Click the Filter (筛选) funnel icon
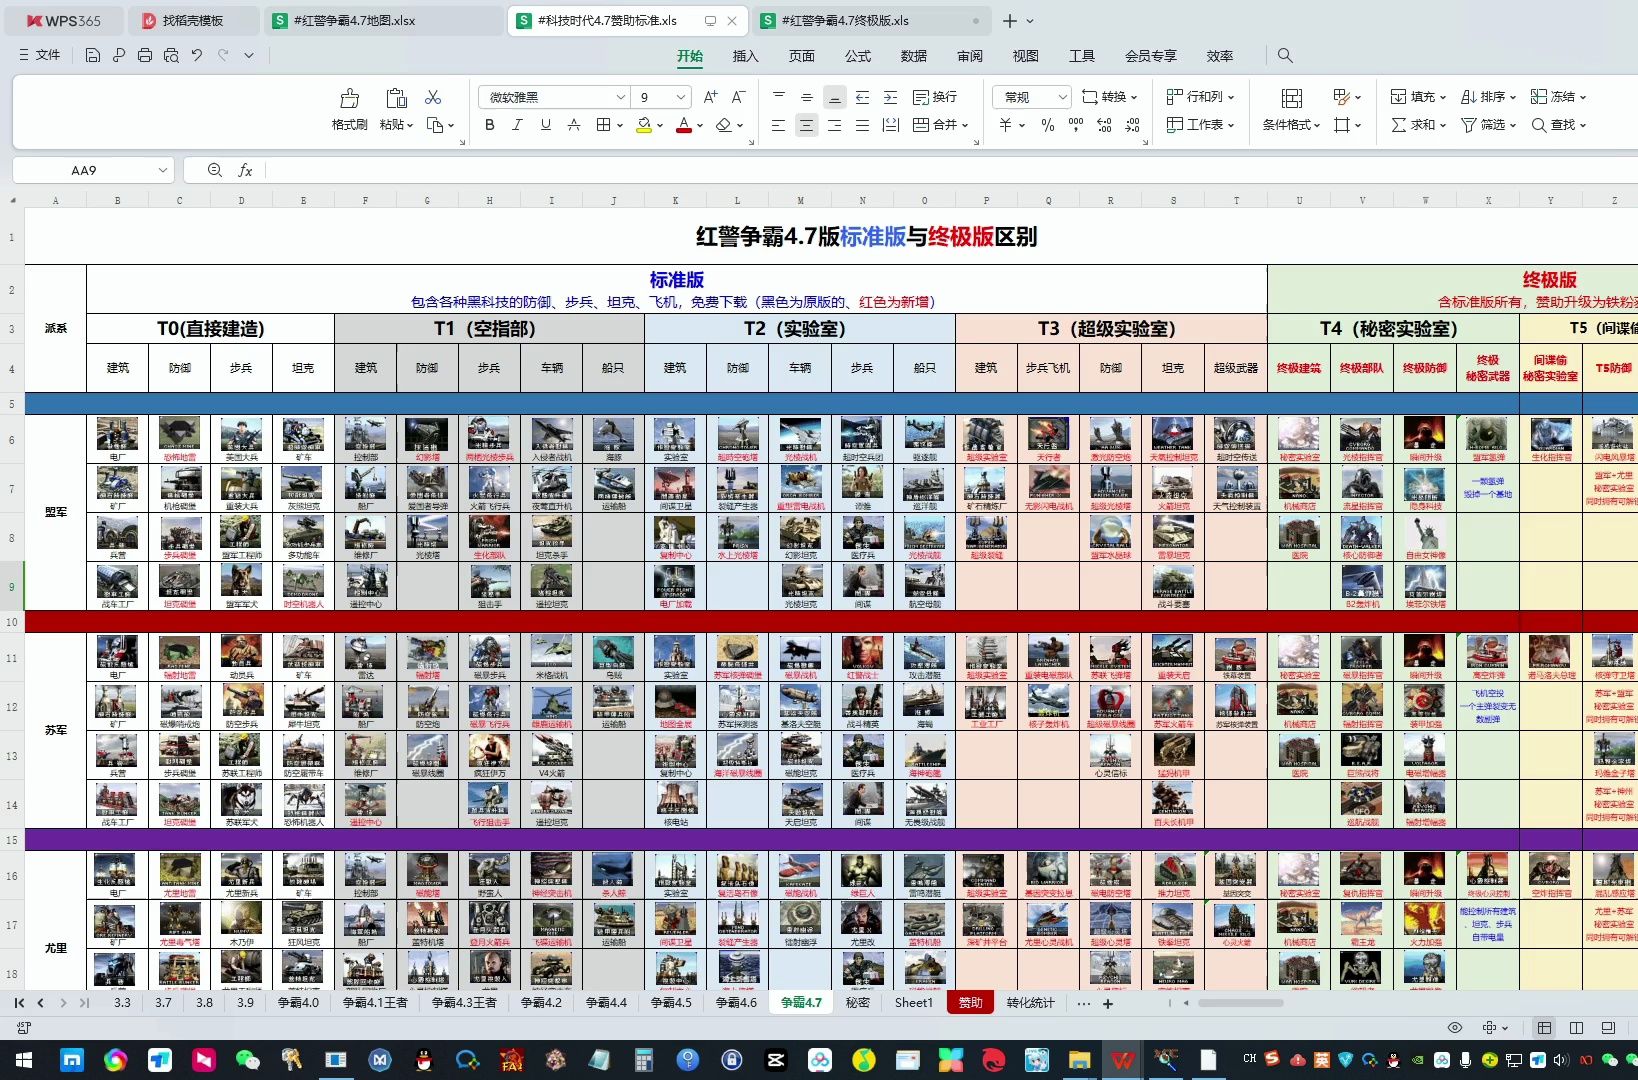The width and height of the screenshot is (1638, 1080). [x=1469, y=125]
